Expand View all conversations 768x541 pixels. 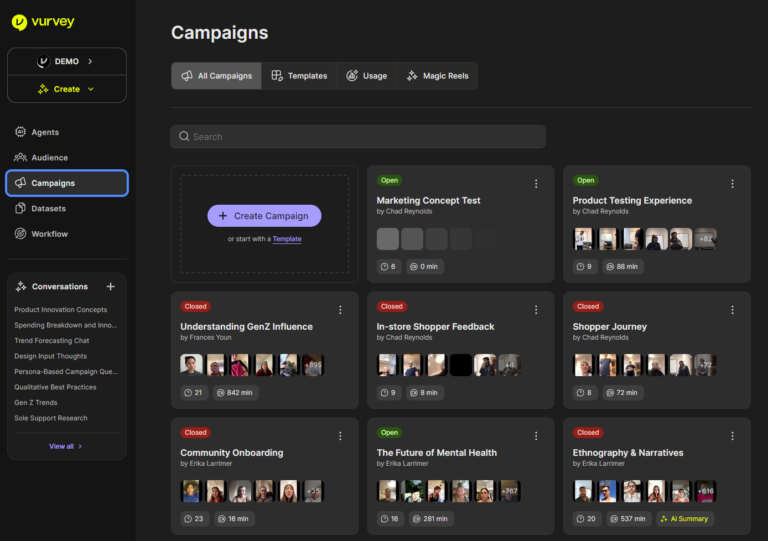pyautogui.click(x=66, y=446)
